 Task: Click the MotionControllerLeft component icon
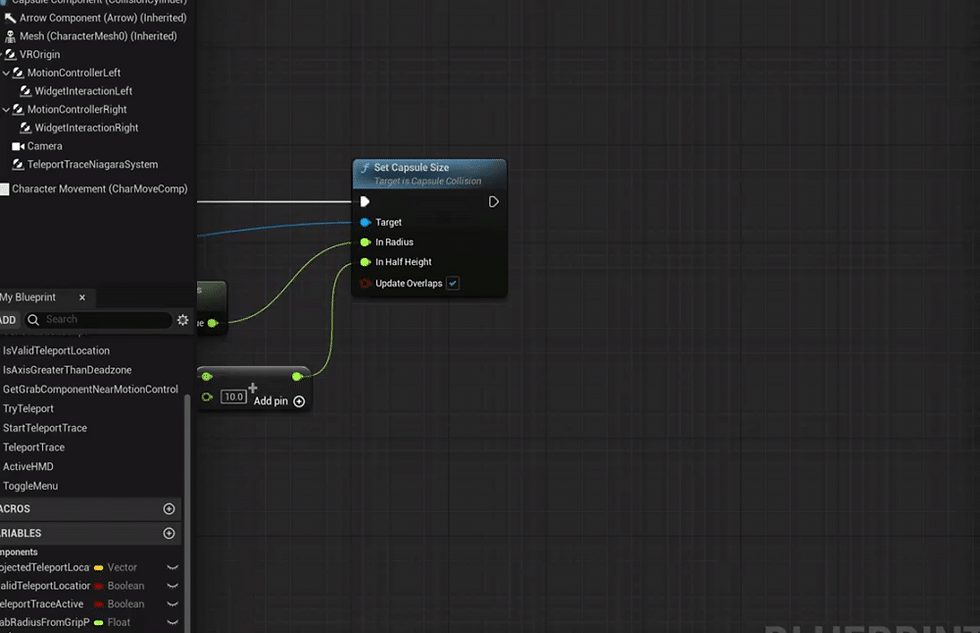point(18,72)
